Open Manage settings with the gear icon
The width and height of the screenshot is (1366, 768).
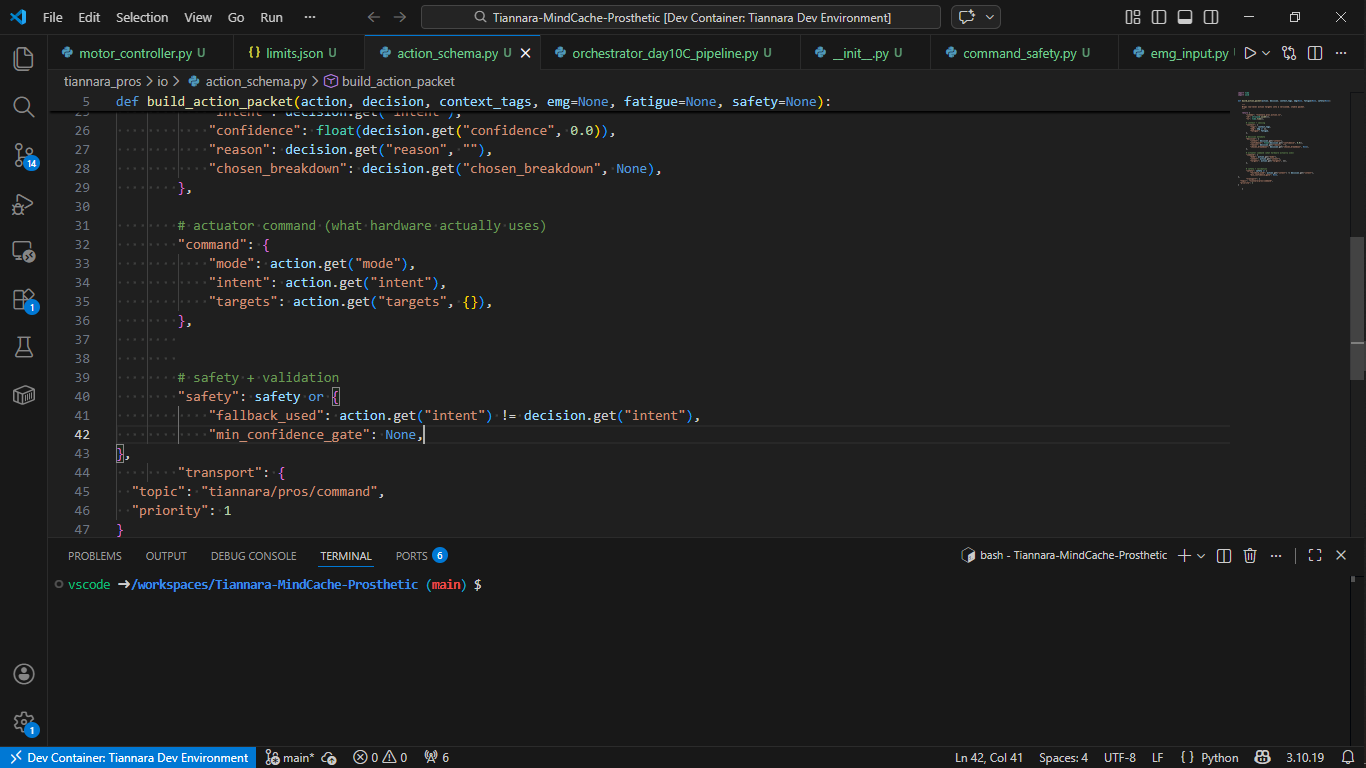[24, 723]
